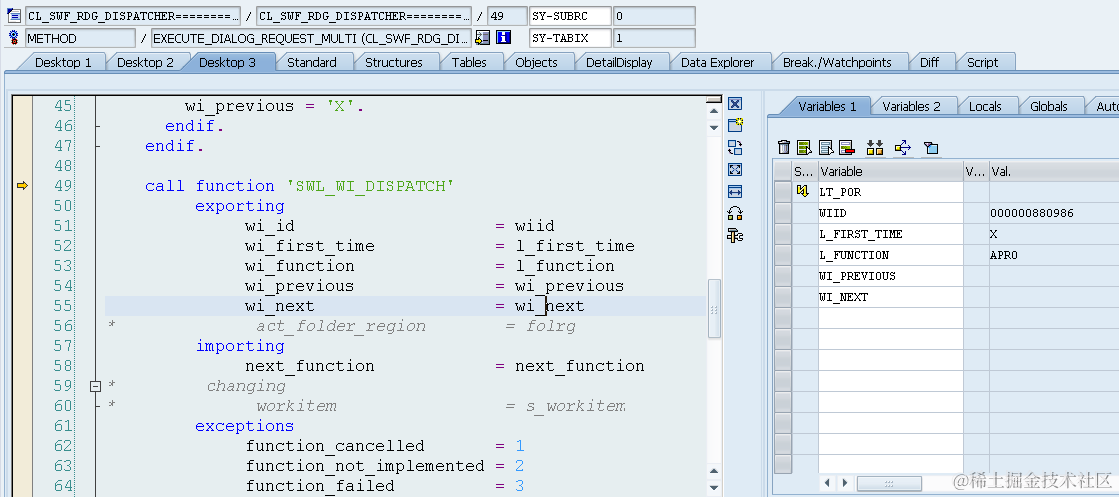The height and width of the screenshot is (497, 1119).
Task: Switch to Desktop 2 tab
Action: click(145, 62)
